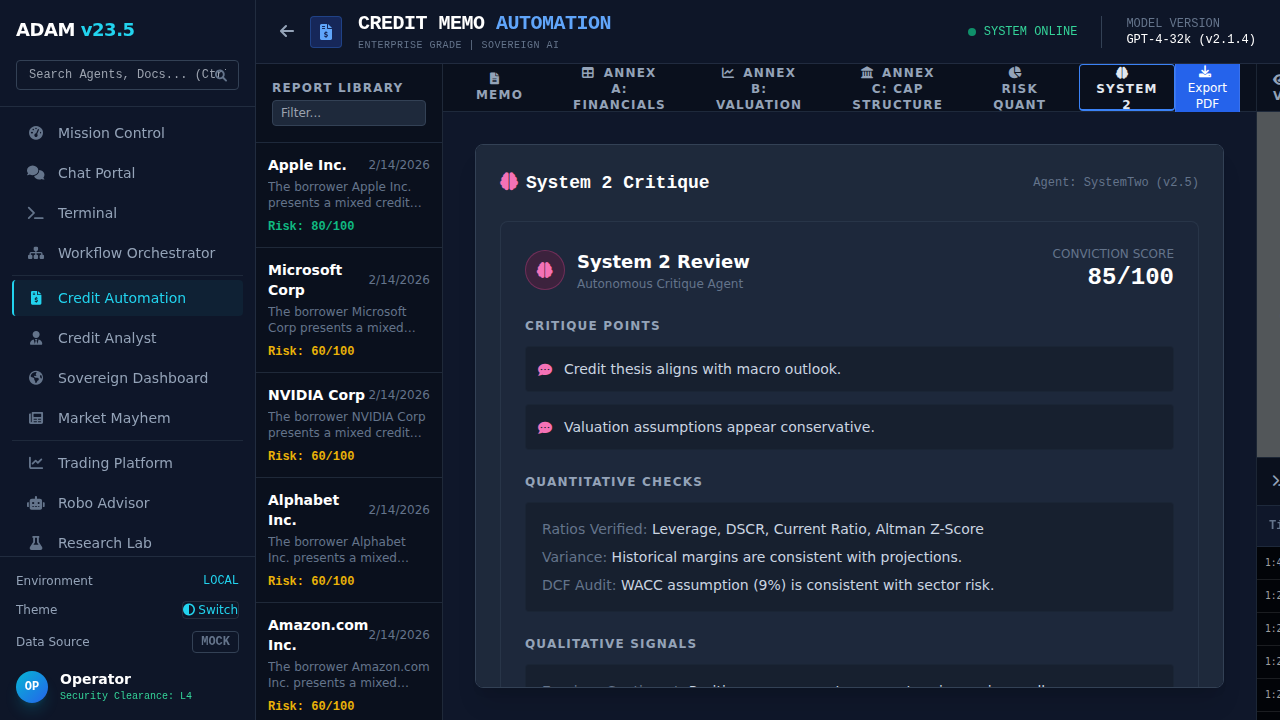Click the Report Library filter field

point(348,113)
